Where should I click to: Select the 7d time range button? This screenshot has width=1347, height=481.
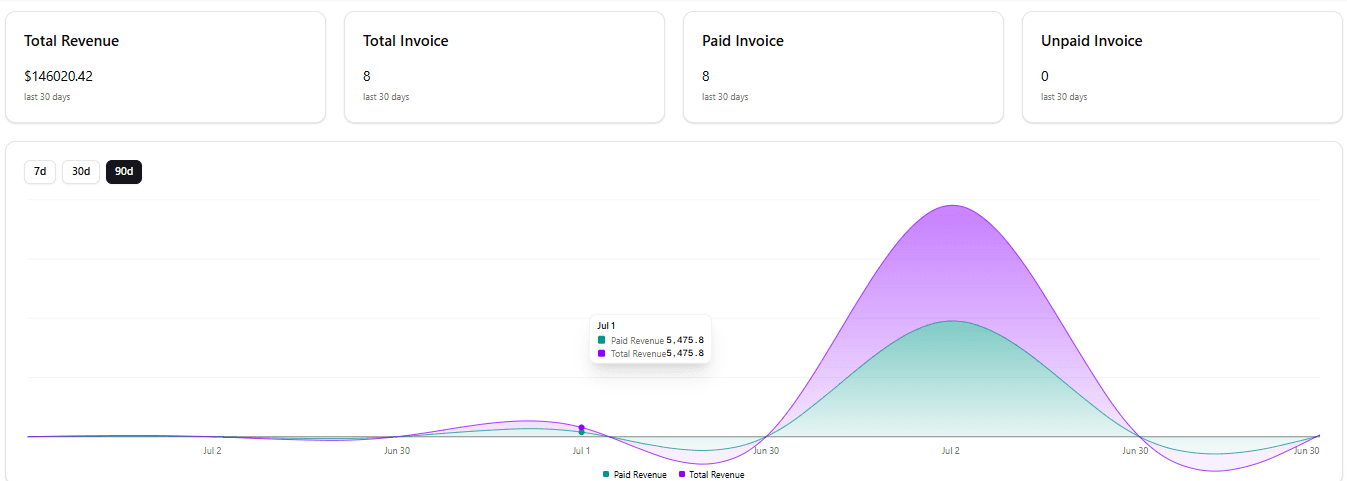click(x=40, y=172)
